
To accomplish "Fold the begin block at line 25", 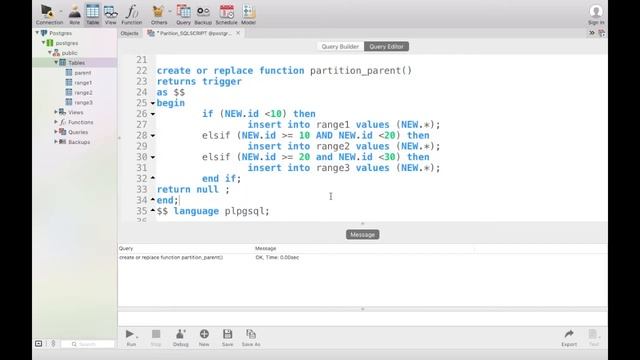I will [153, 103].
